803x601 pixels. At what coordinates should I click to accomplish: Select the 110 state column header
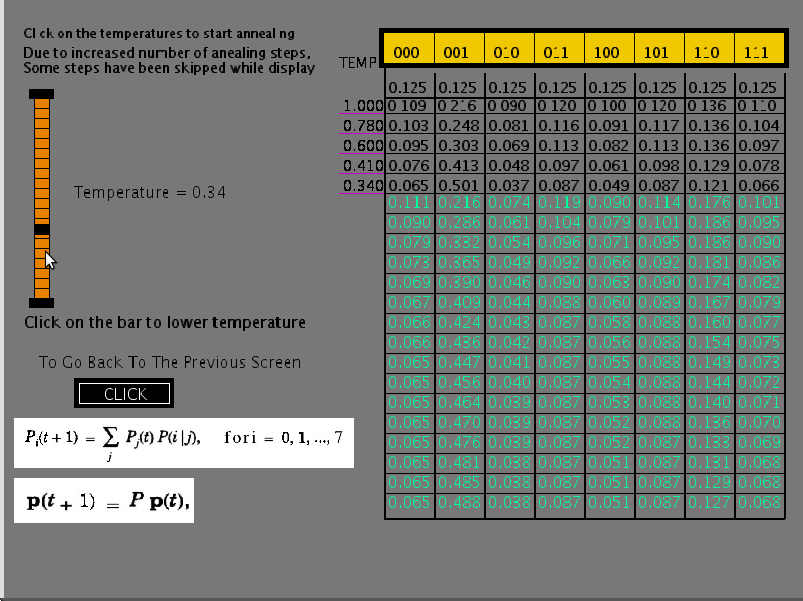coord(709,48)
